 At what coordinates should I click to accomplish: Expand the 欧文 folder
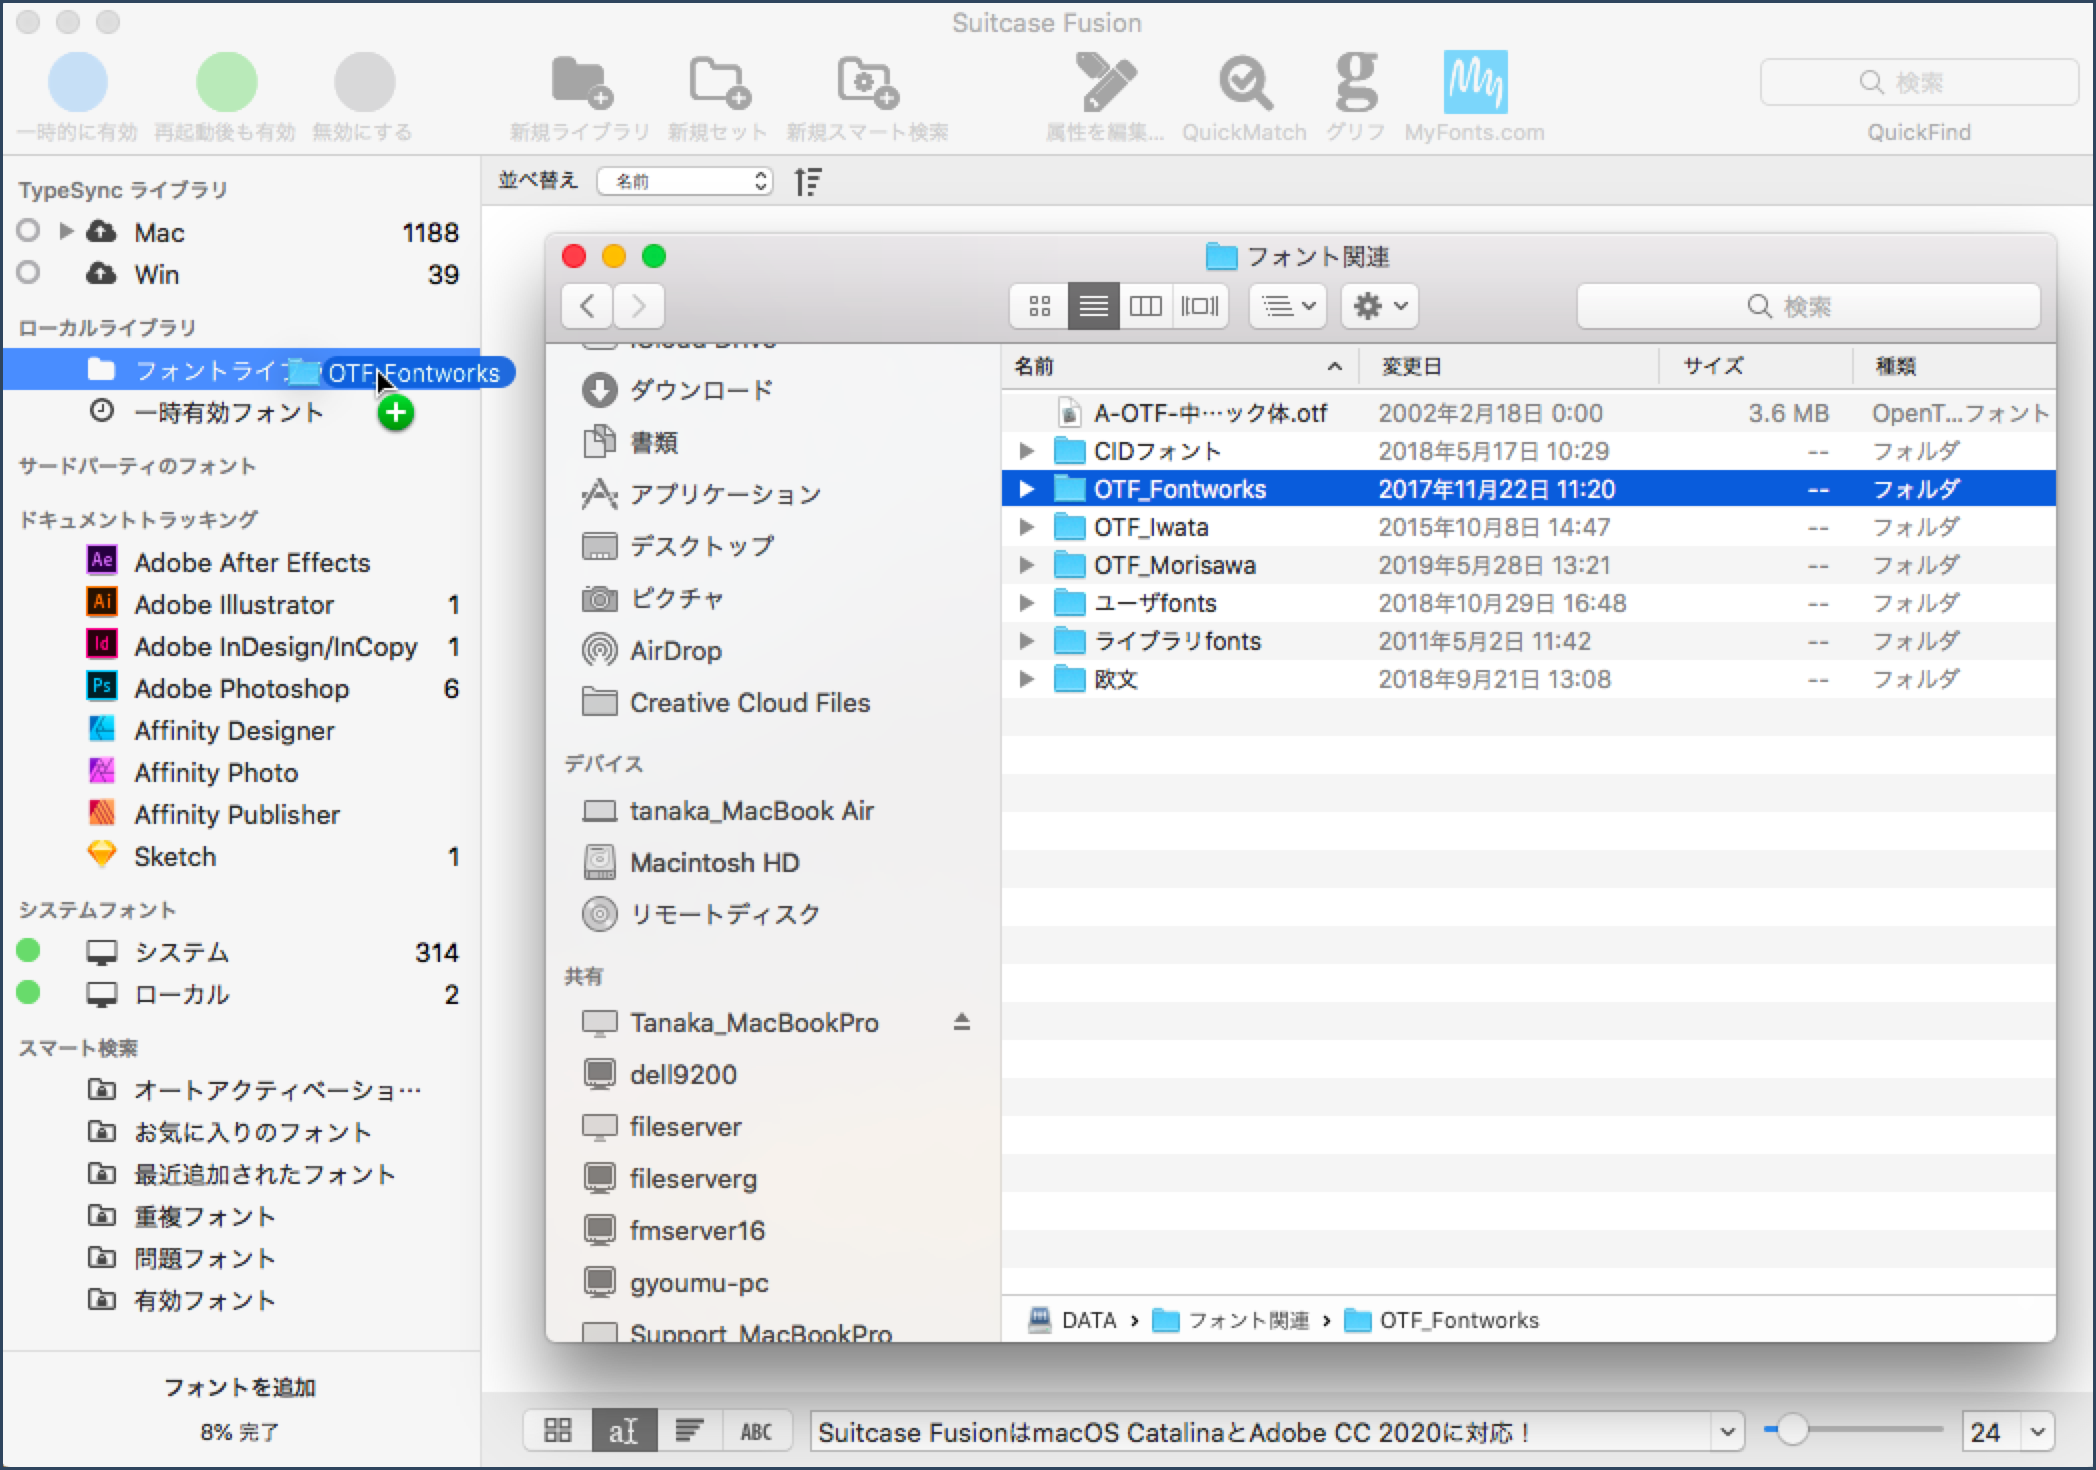click(1026, 679)
